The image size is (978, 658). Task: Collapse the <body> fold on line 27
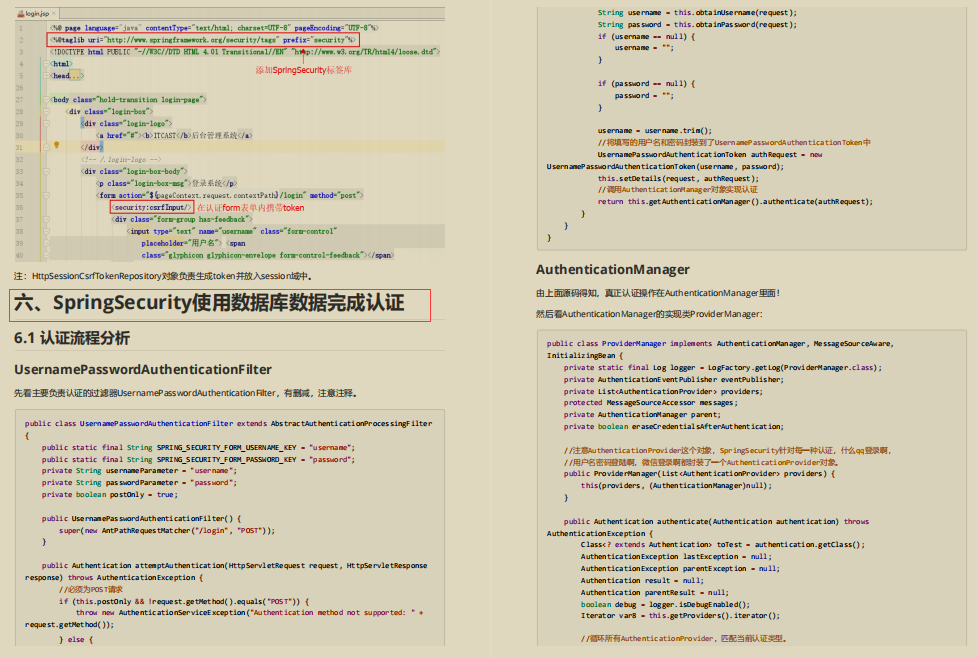(46, 99)
